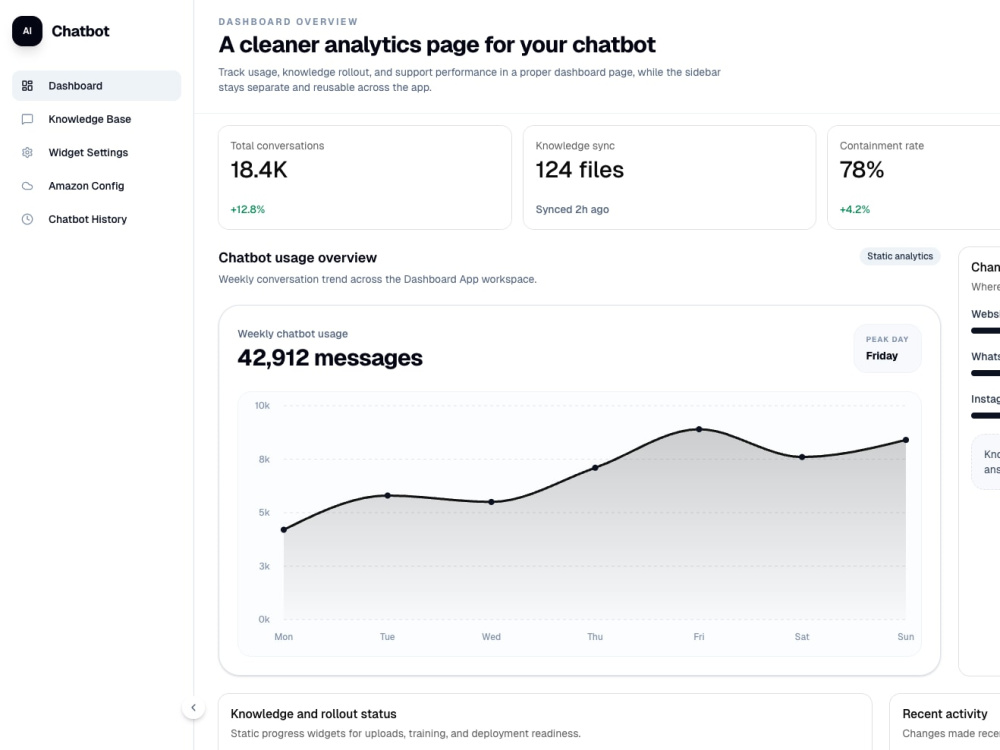Open Knowledge Base in the sidebar
The image size is (1000, 750).
click(x=96, y=119)
